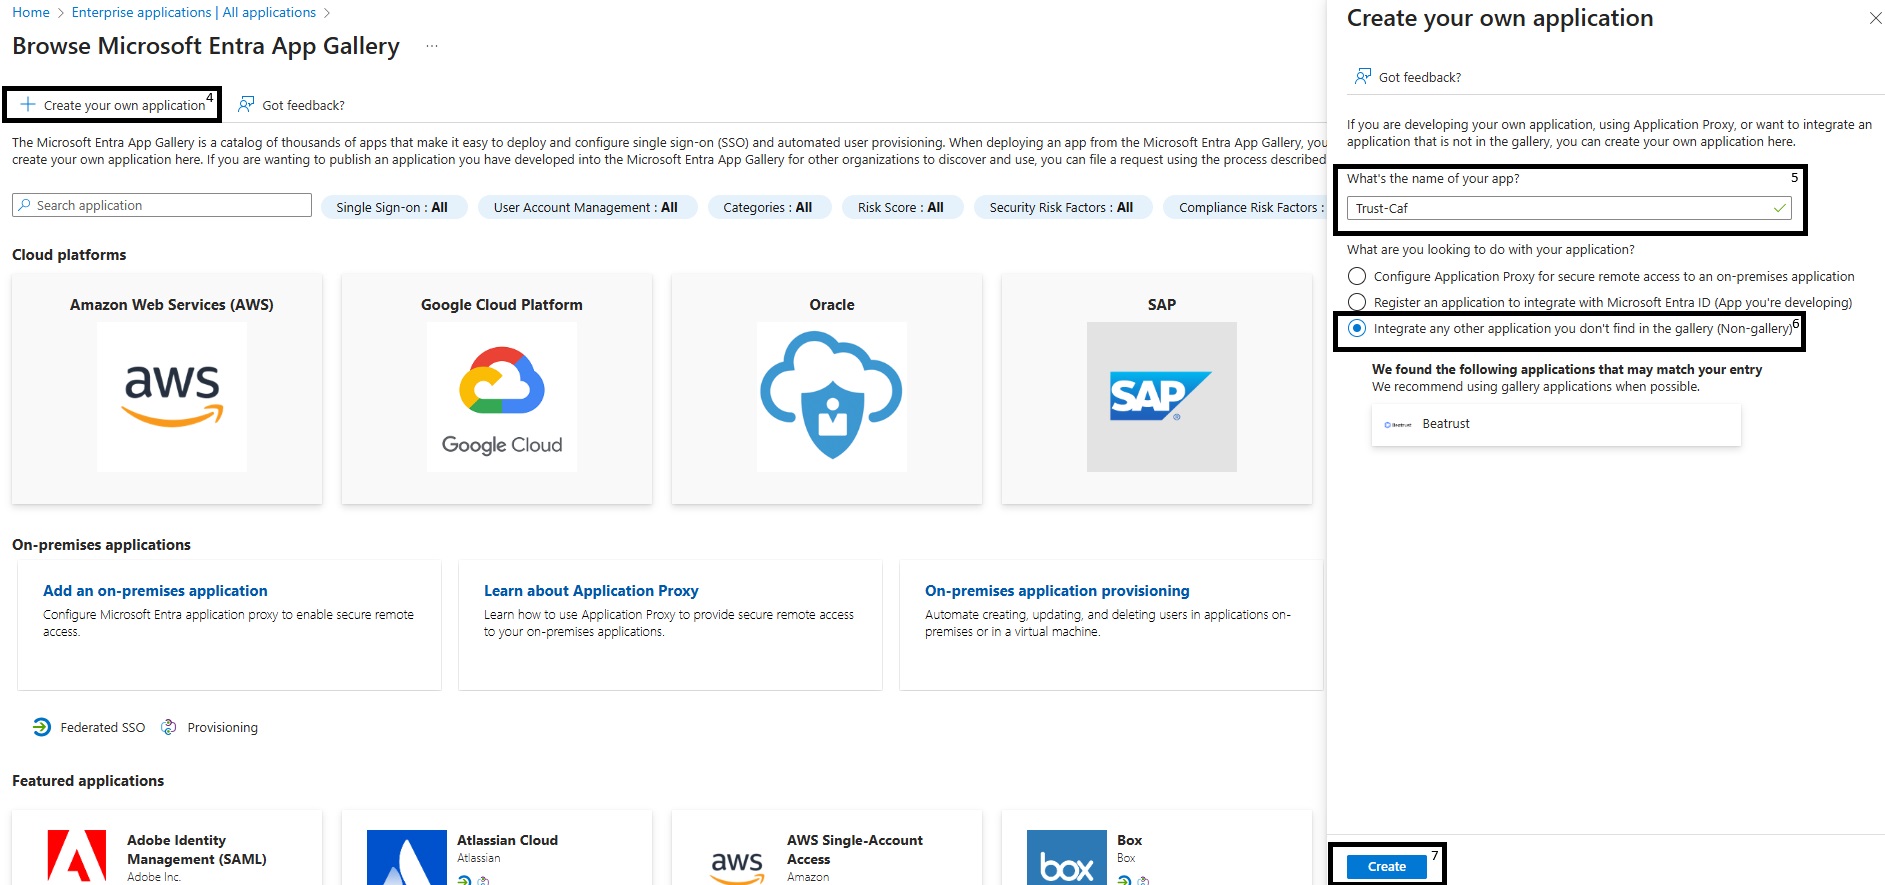Click the Oracle platform title
Screen dimensions: 1885x885
832,305
